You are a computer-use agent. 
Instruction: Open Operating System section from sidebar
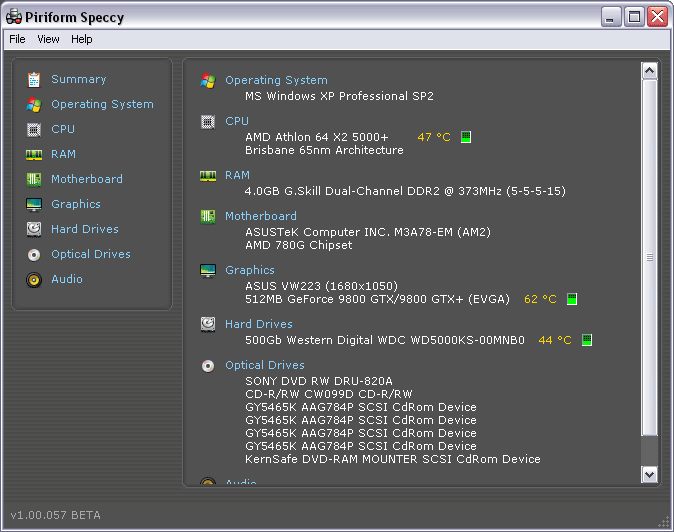click(102, 104)
